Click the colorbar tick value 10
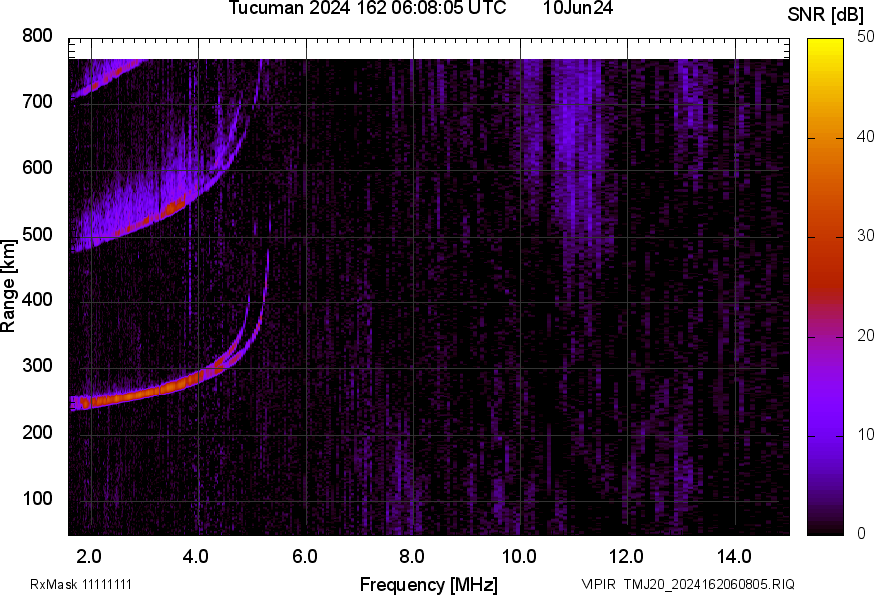 click(865, 435)
